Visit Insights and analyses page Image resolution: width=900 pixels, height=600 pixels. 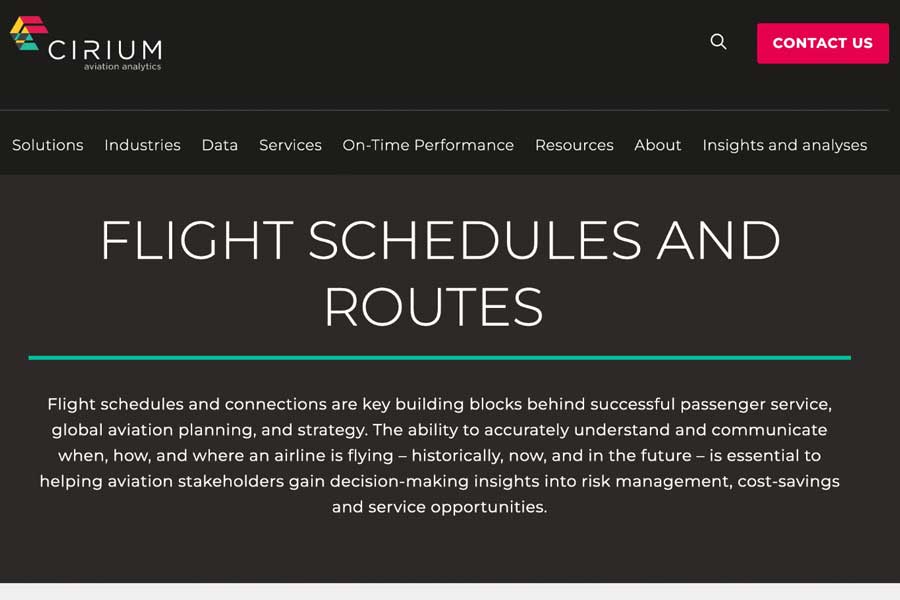coord(785,145)
